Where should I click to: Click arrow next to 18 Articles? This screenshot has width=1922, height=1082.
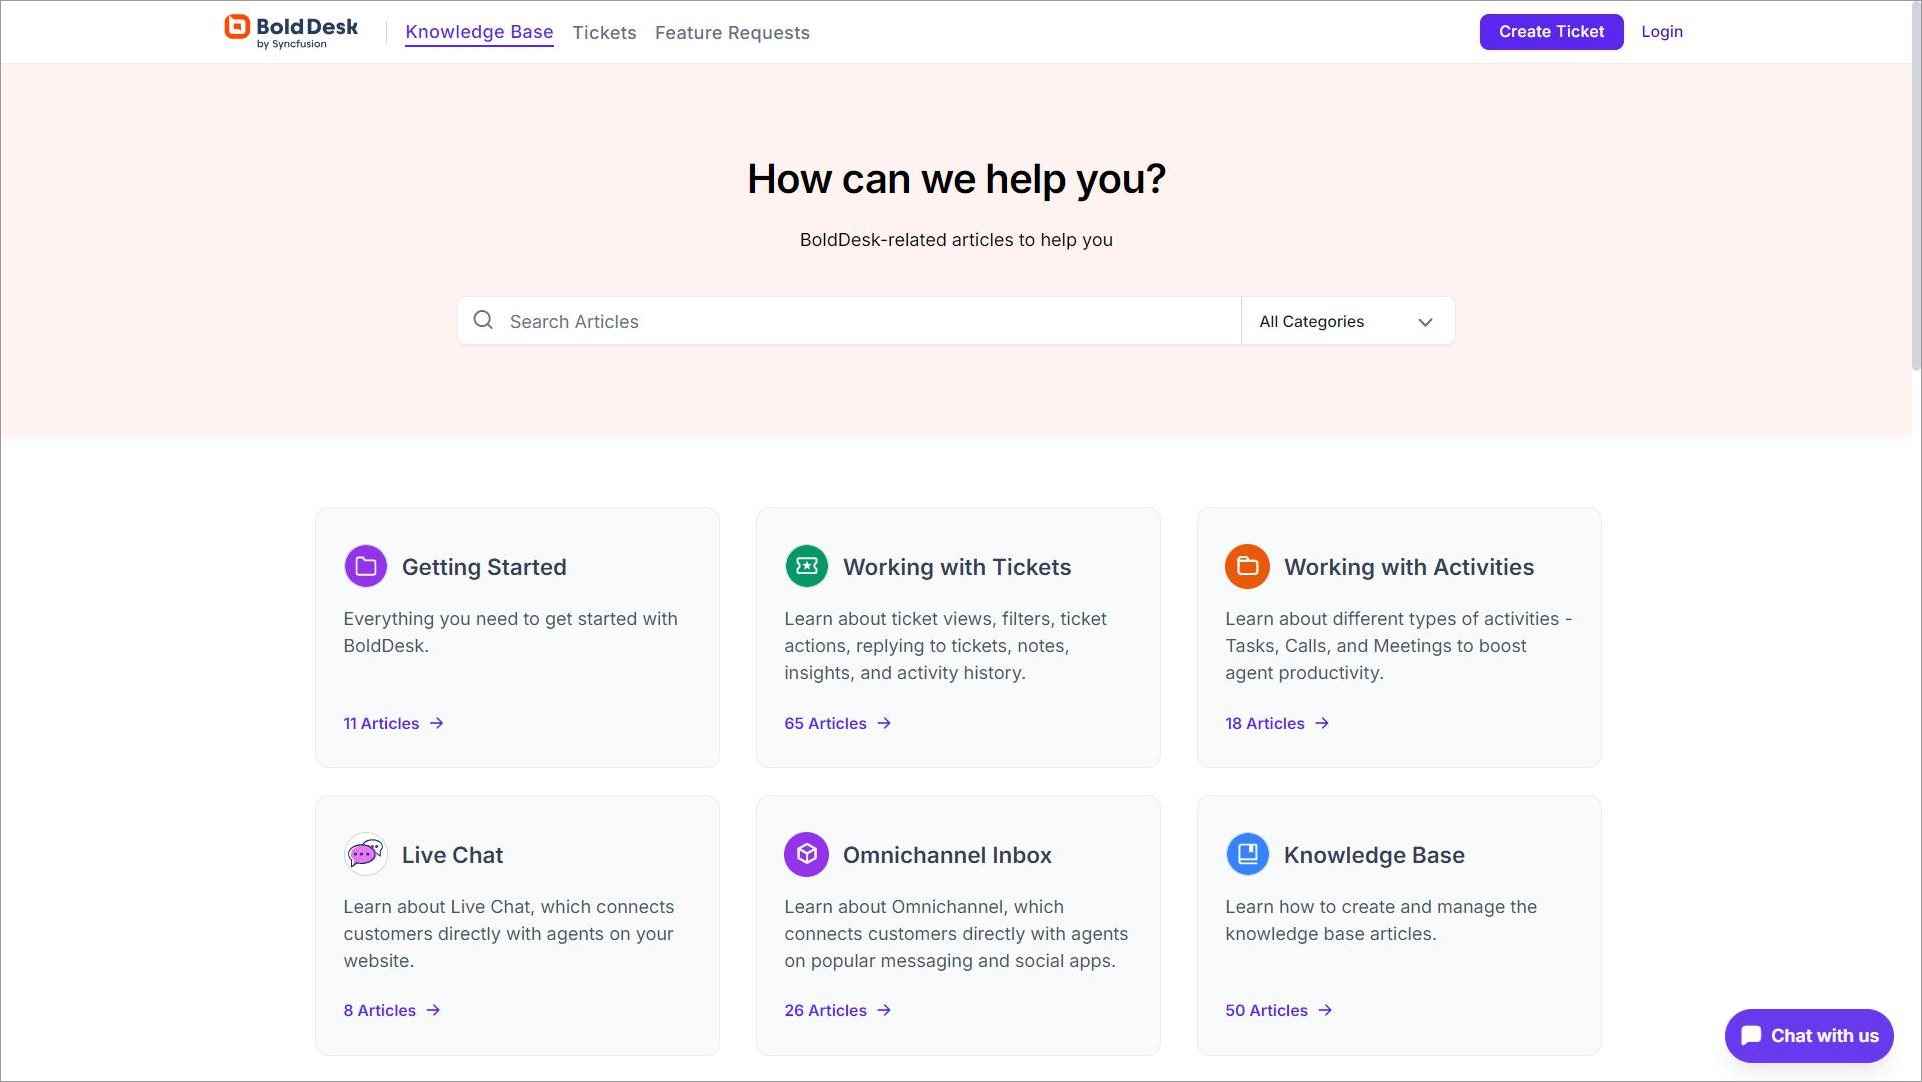tap(1322, 723)
